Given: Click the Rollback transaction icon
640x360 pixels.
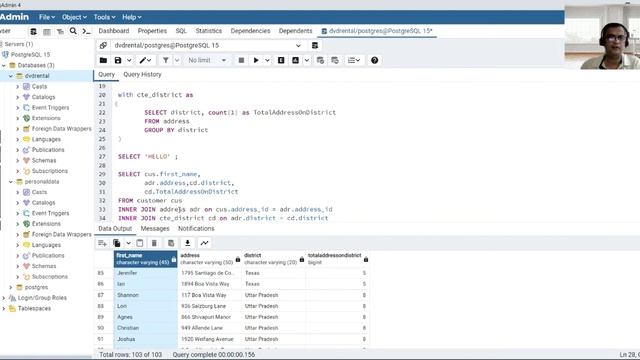Looking at the screenshot, I should click(335, 60).
